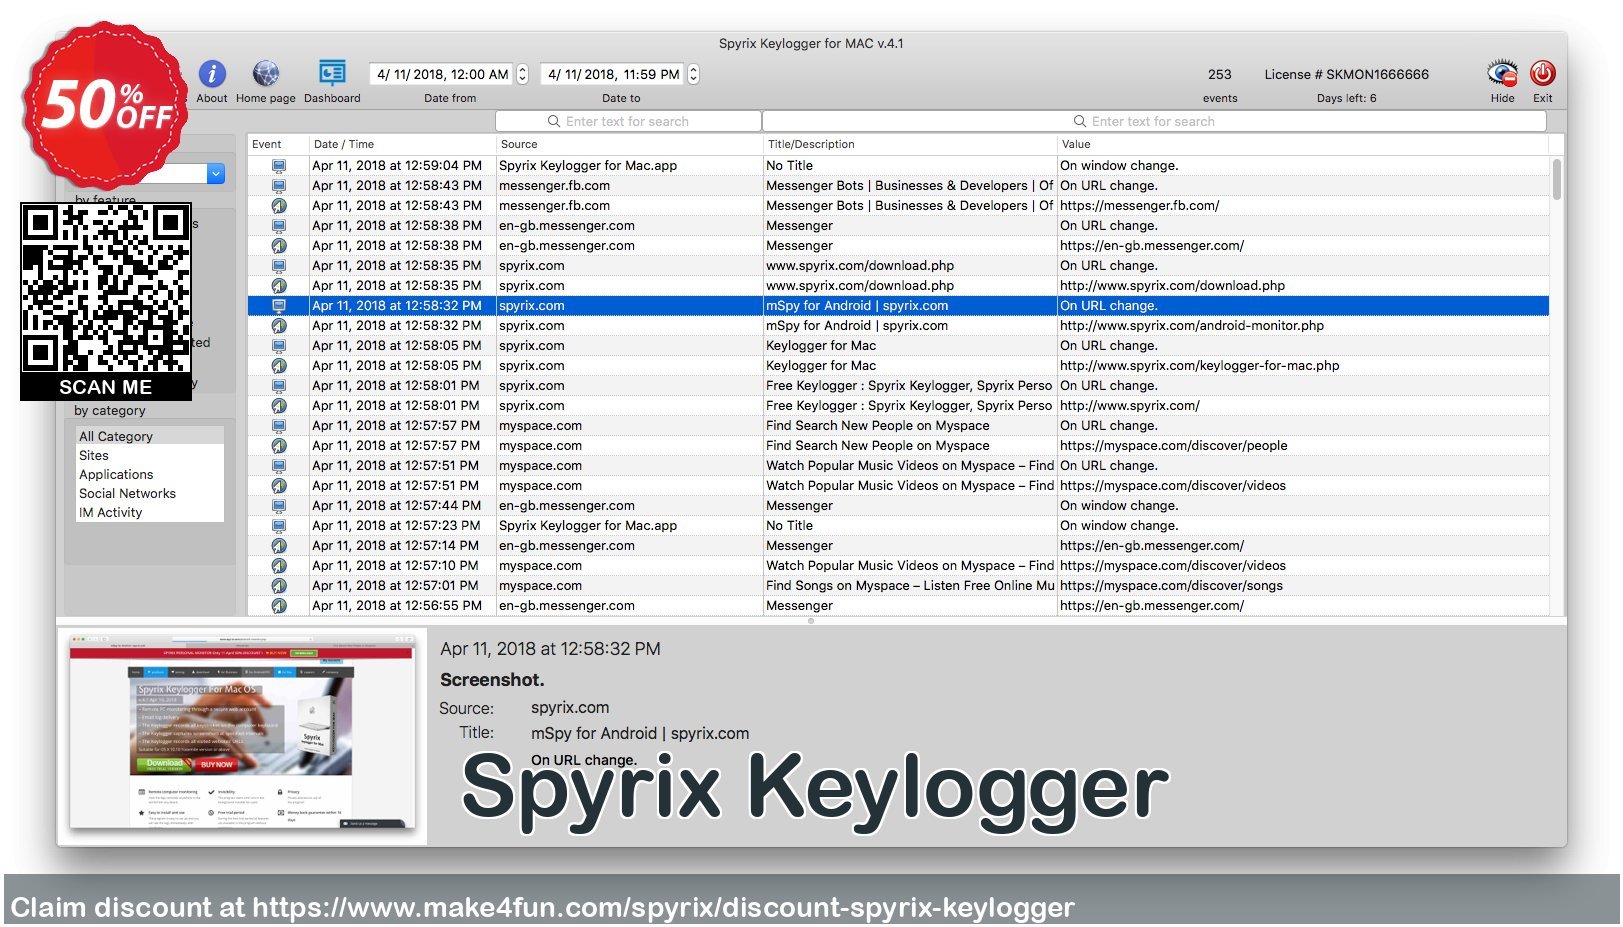Sort by Event column header
This screenshot has height=927, width=1623.
click(278, 144)
